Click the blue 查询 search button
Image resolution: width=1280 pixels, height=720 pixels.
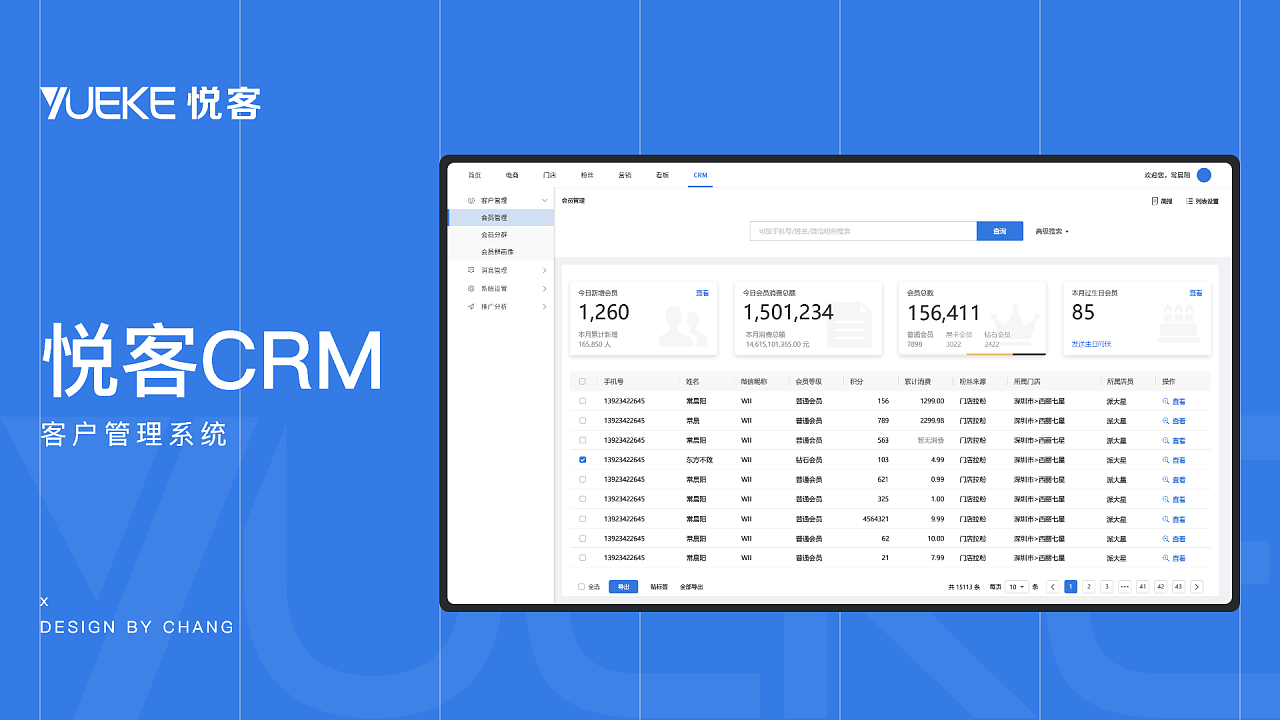[1000, 231]
